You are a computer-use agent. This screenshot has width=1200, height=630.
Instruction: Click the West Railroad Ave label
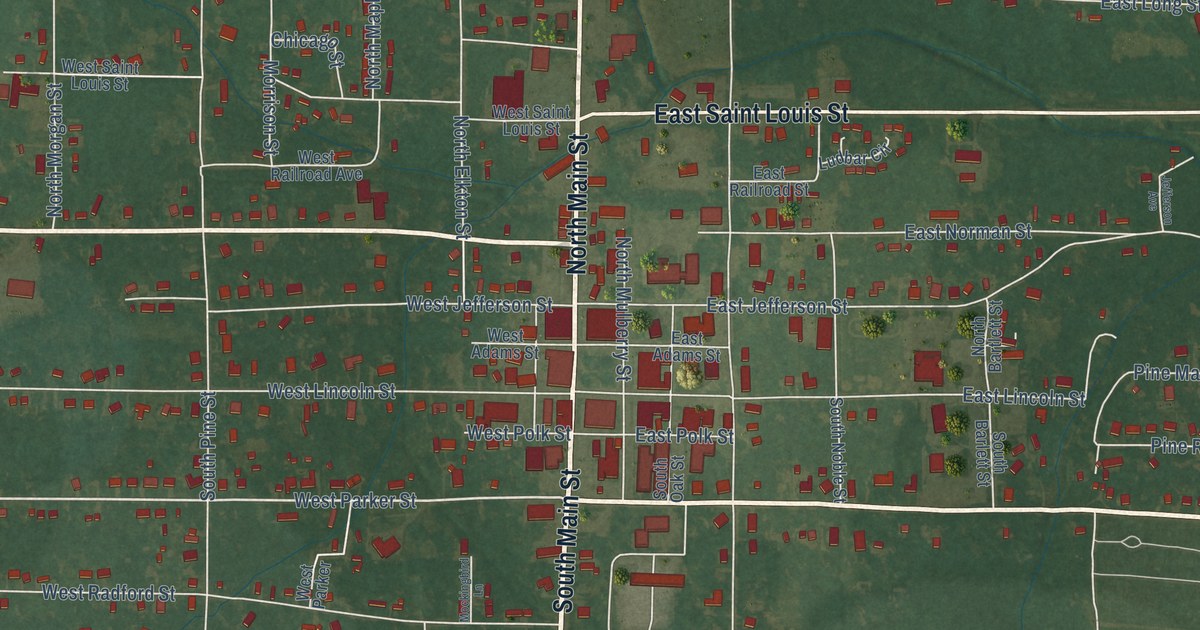[x=316, y=165]
